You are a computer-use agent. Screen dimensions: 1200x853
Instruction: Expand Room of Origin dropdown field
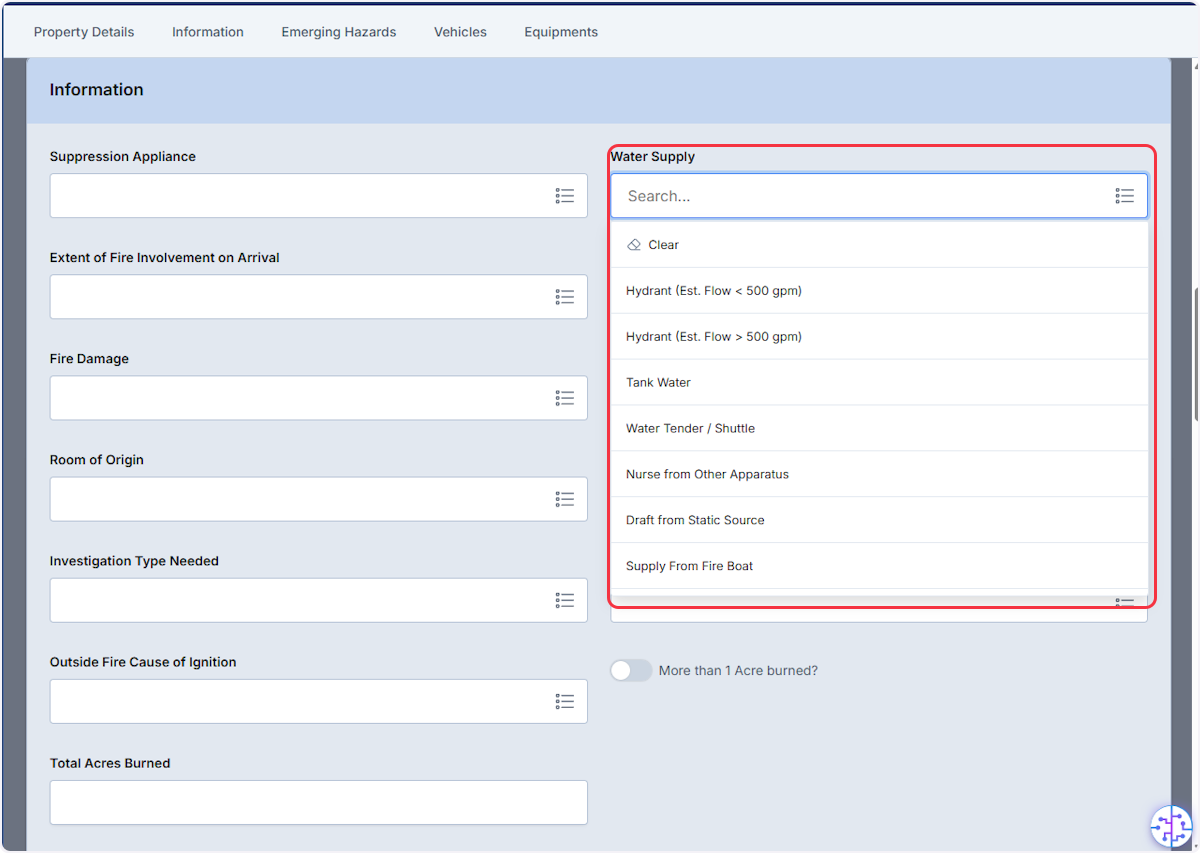[319, 499]
